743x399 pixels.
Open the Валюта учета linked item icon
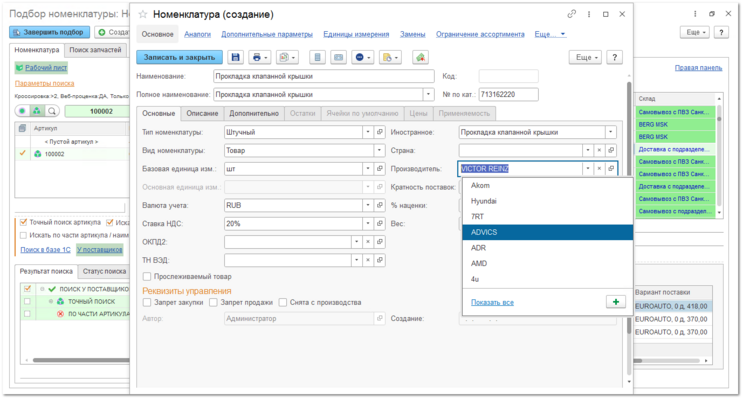380,205
